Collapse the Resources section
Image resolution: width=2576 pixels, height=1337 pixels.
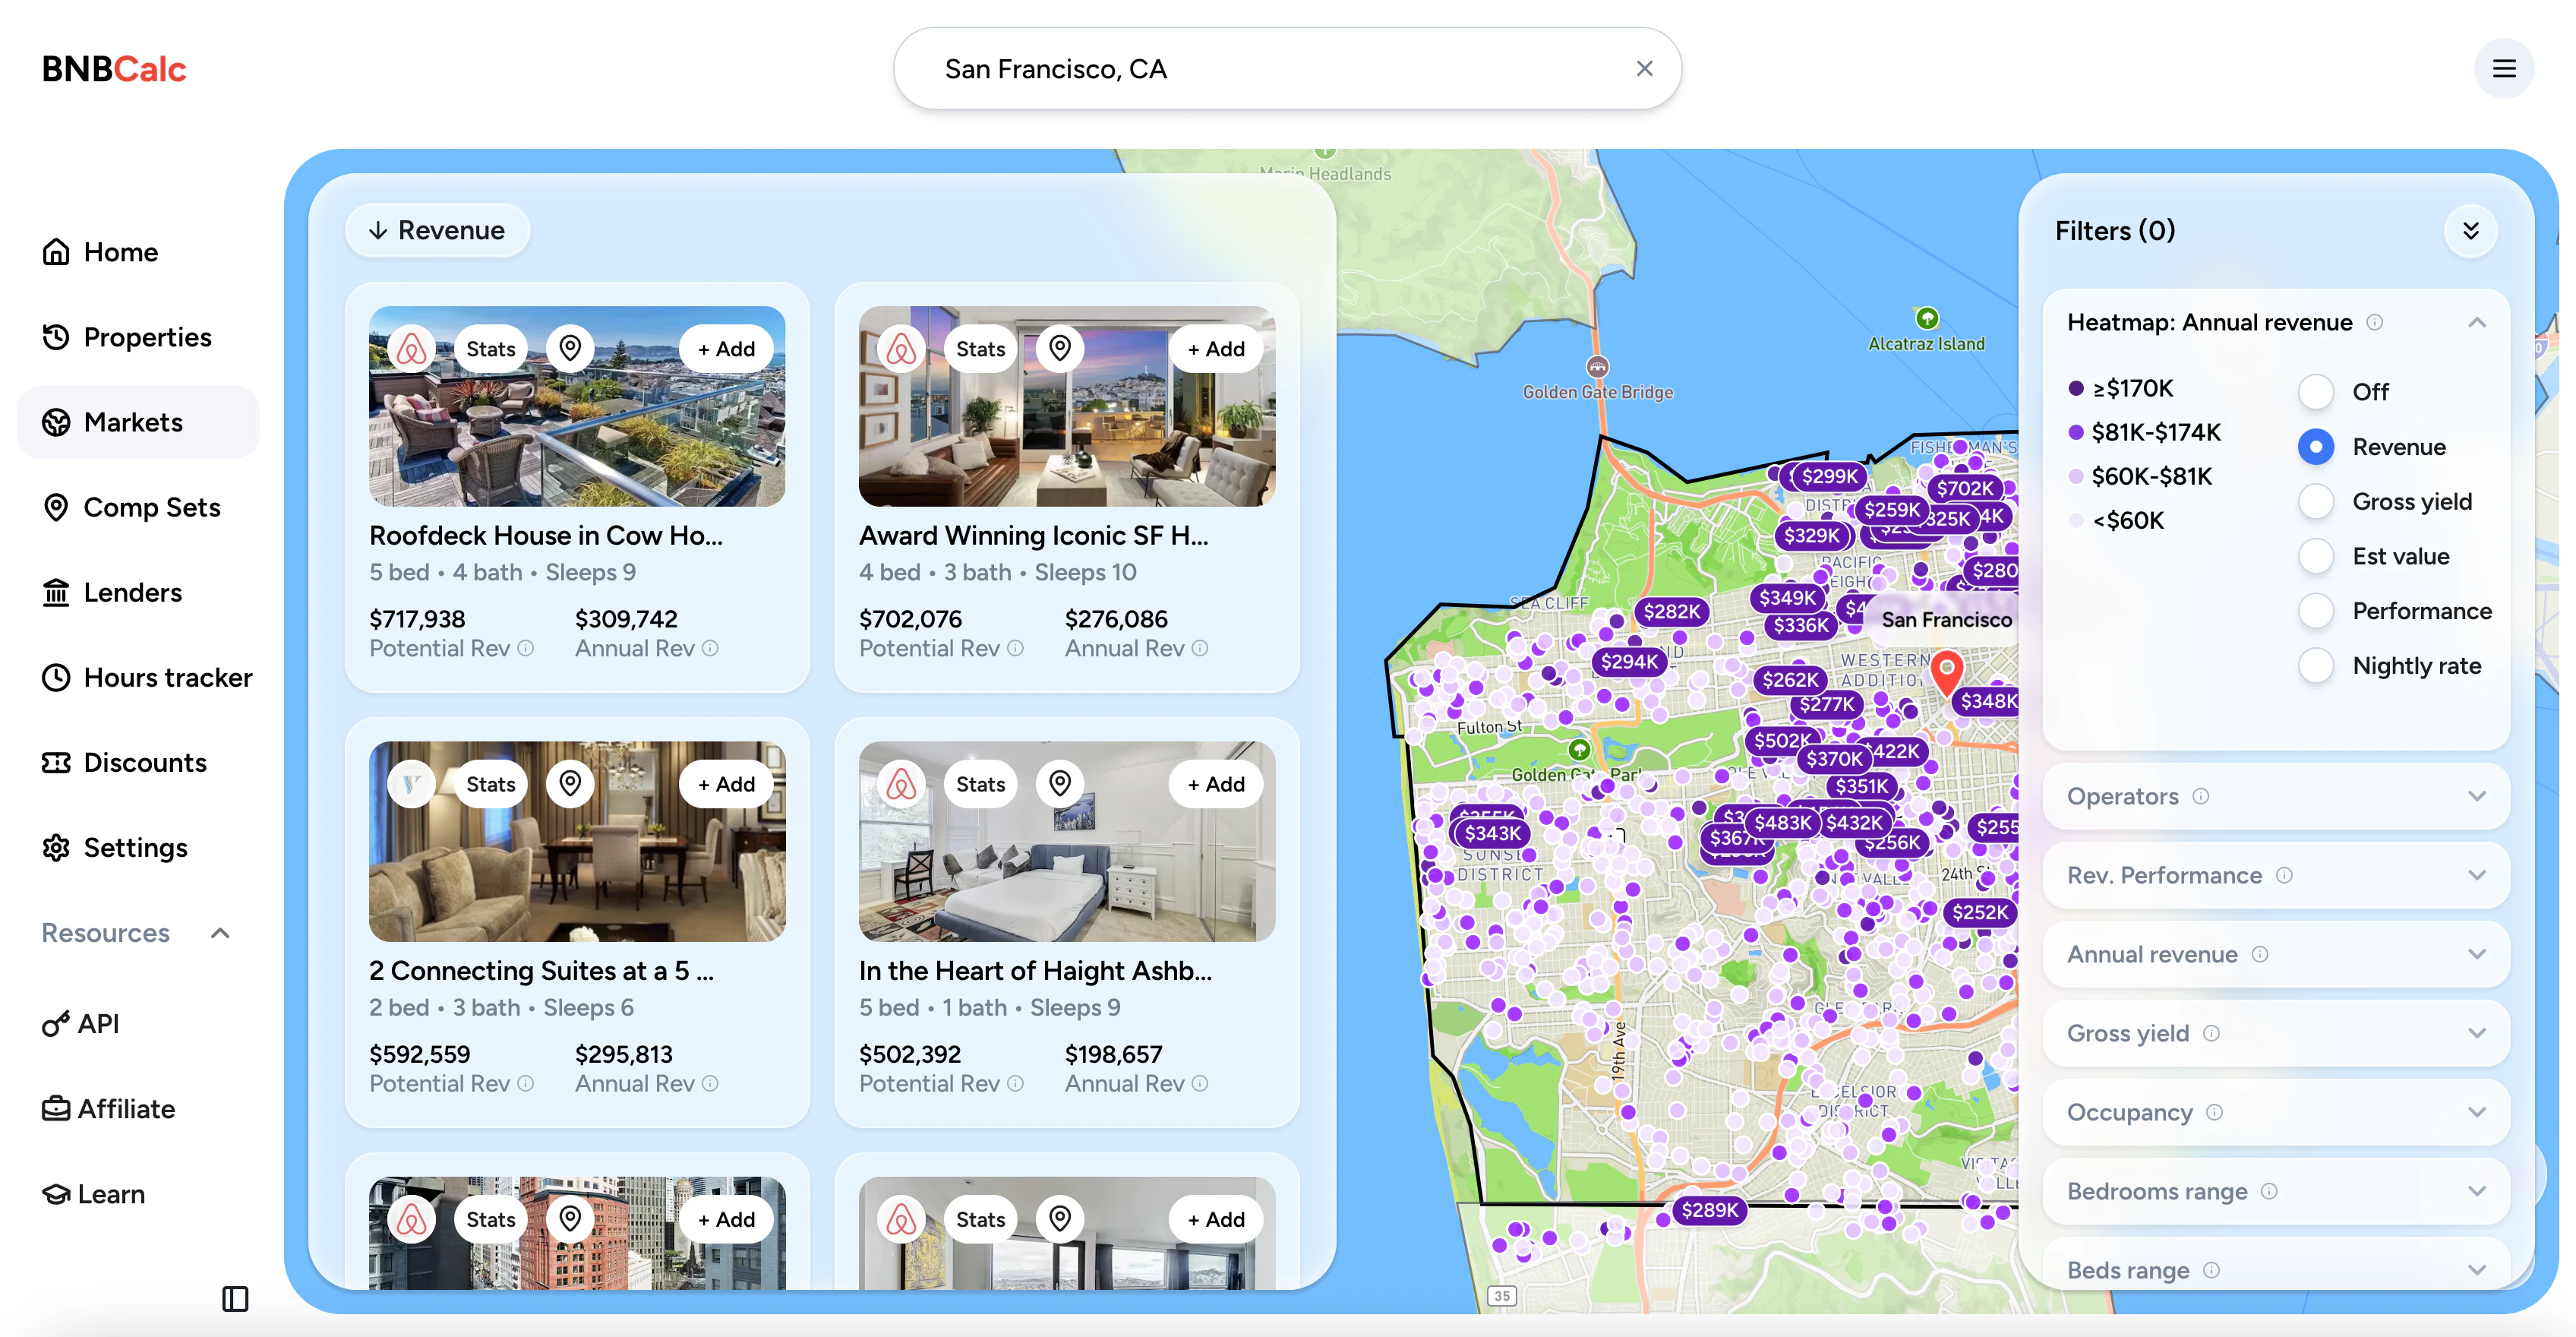tap(220, 933)
